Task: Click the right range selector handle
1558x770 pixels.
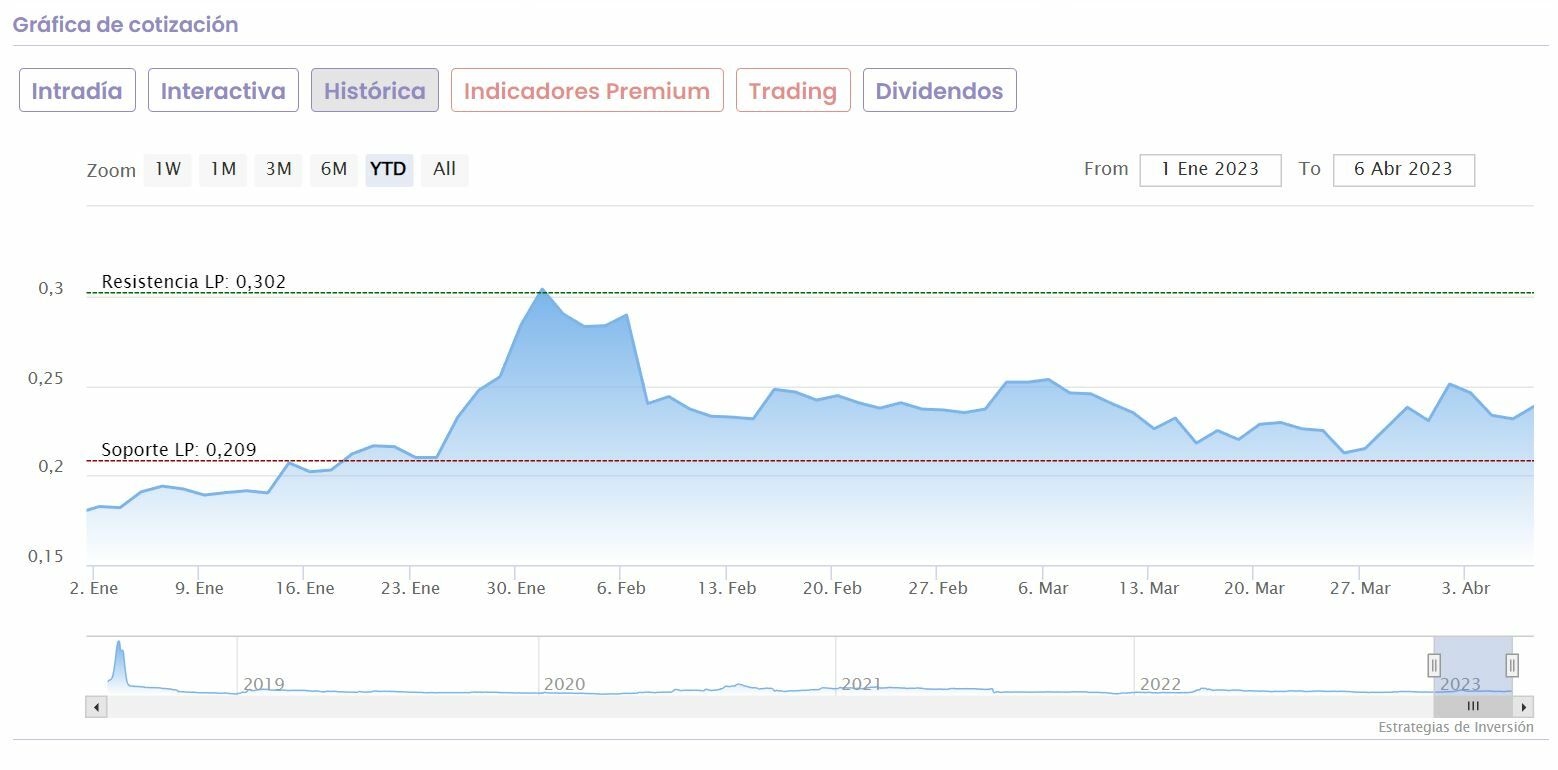Action: pos(1512,664)
